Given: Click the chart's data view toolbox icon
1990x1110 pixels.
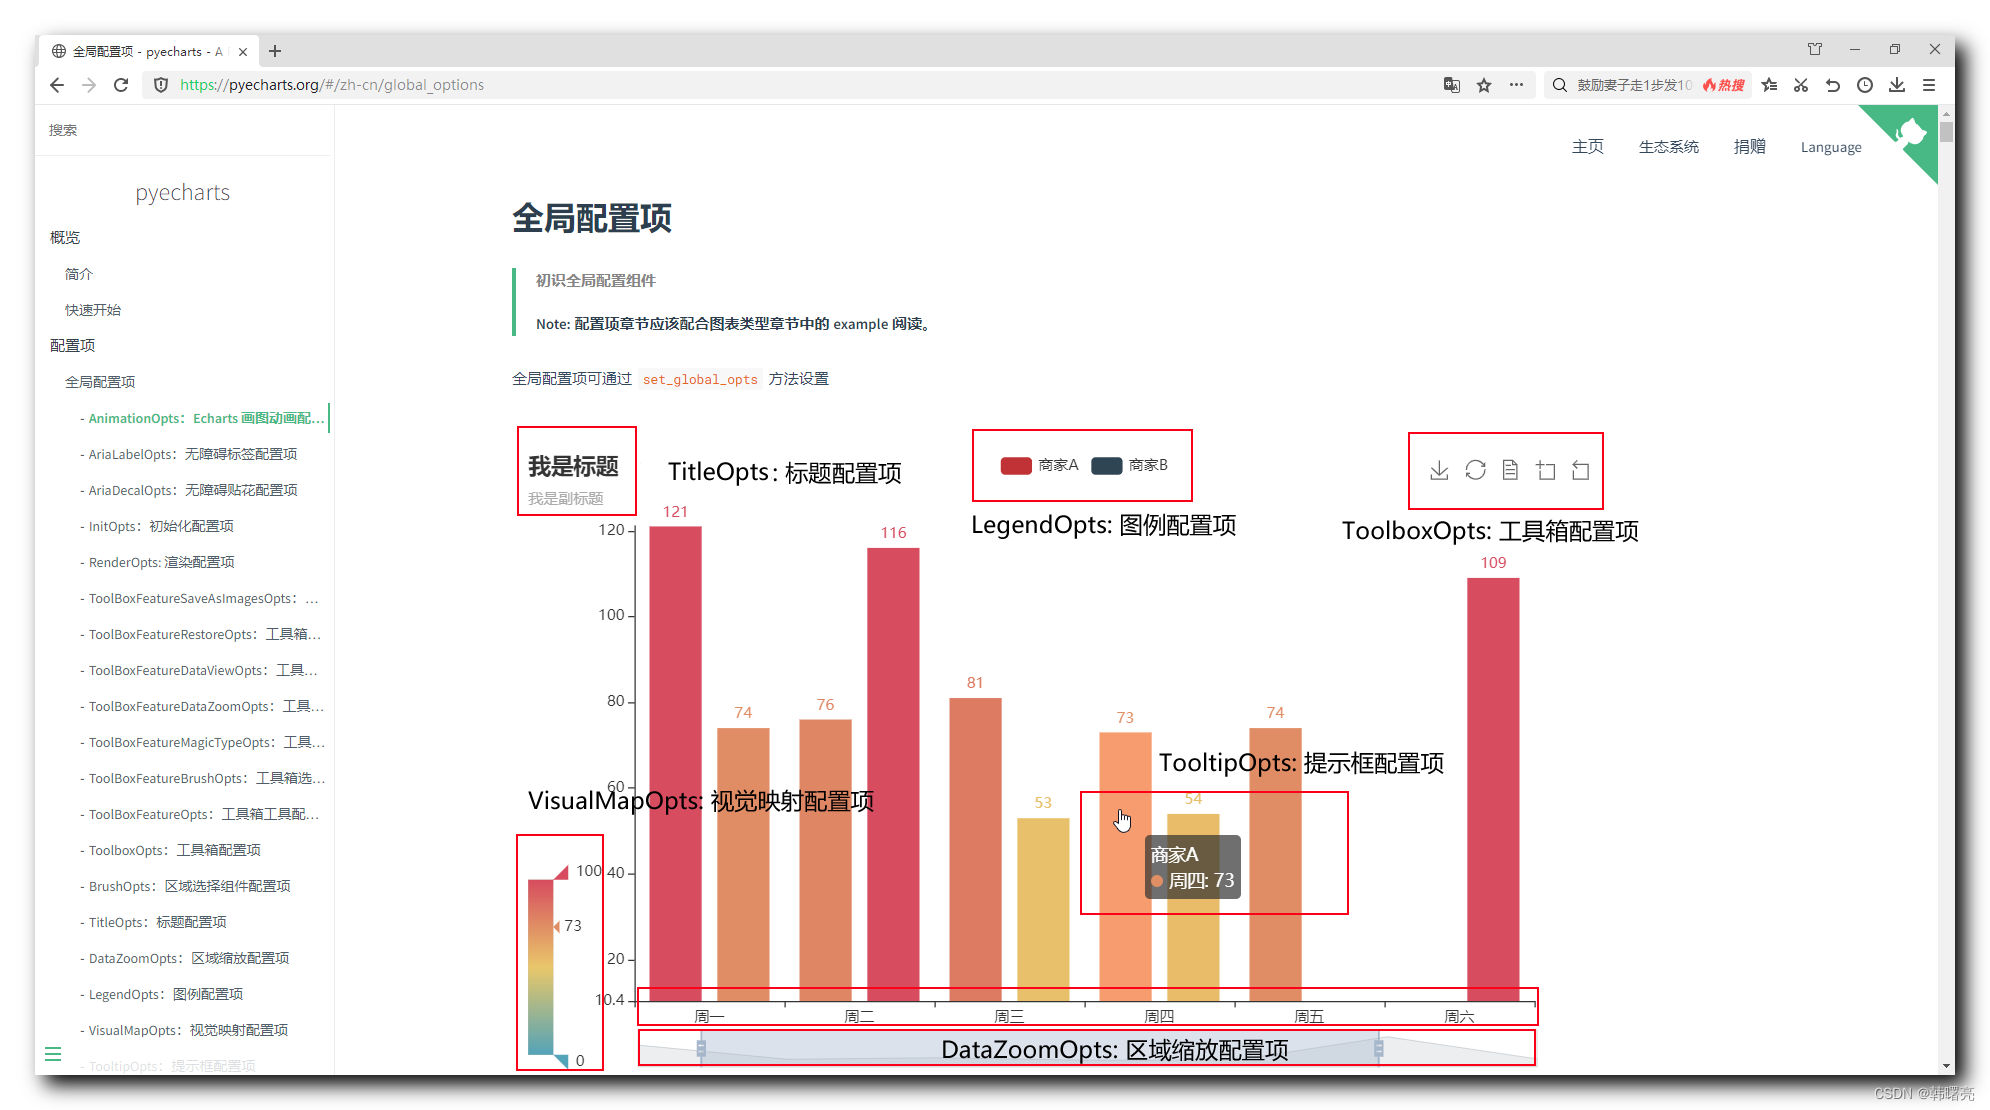Looking at the screenshot, I should pos(1510,470).
